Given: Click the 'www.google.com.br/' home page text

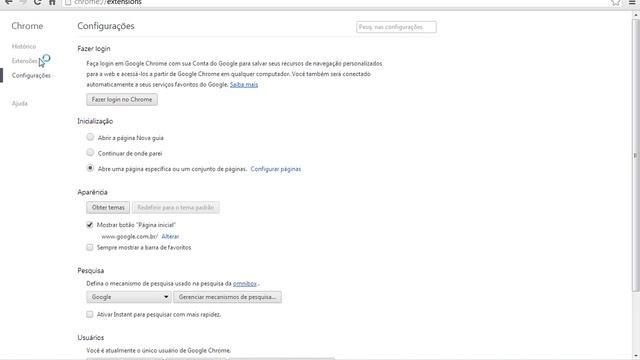Looking at the screenshot, I should (129, 236).
